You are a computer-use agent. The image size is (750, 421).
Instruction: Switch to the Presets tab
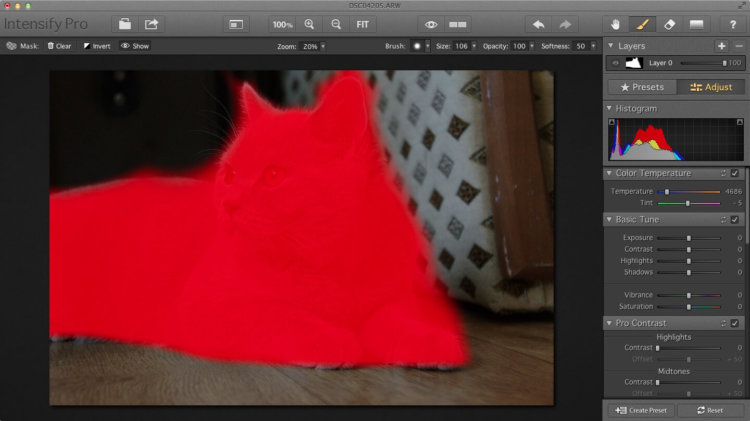pos(642,87)
